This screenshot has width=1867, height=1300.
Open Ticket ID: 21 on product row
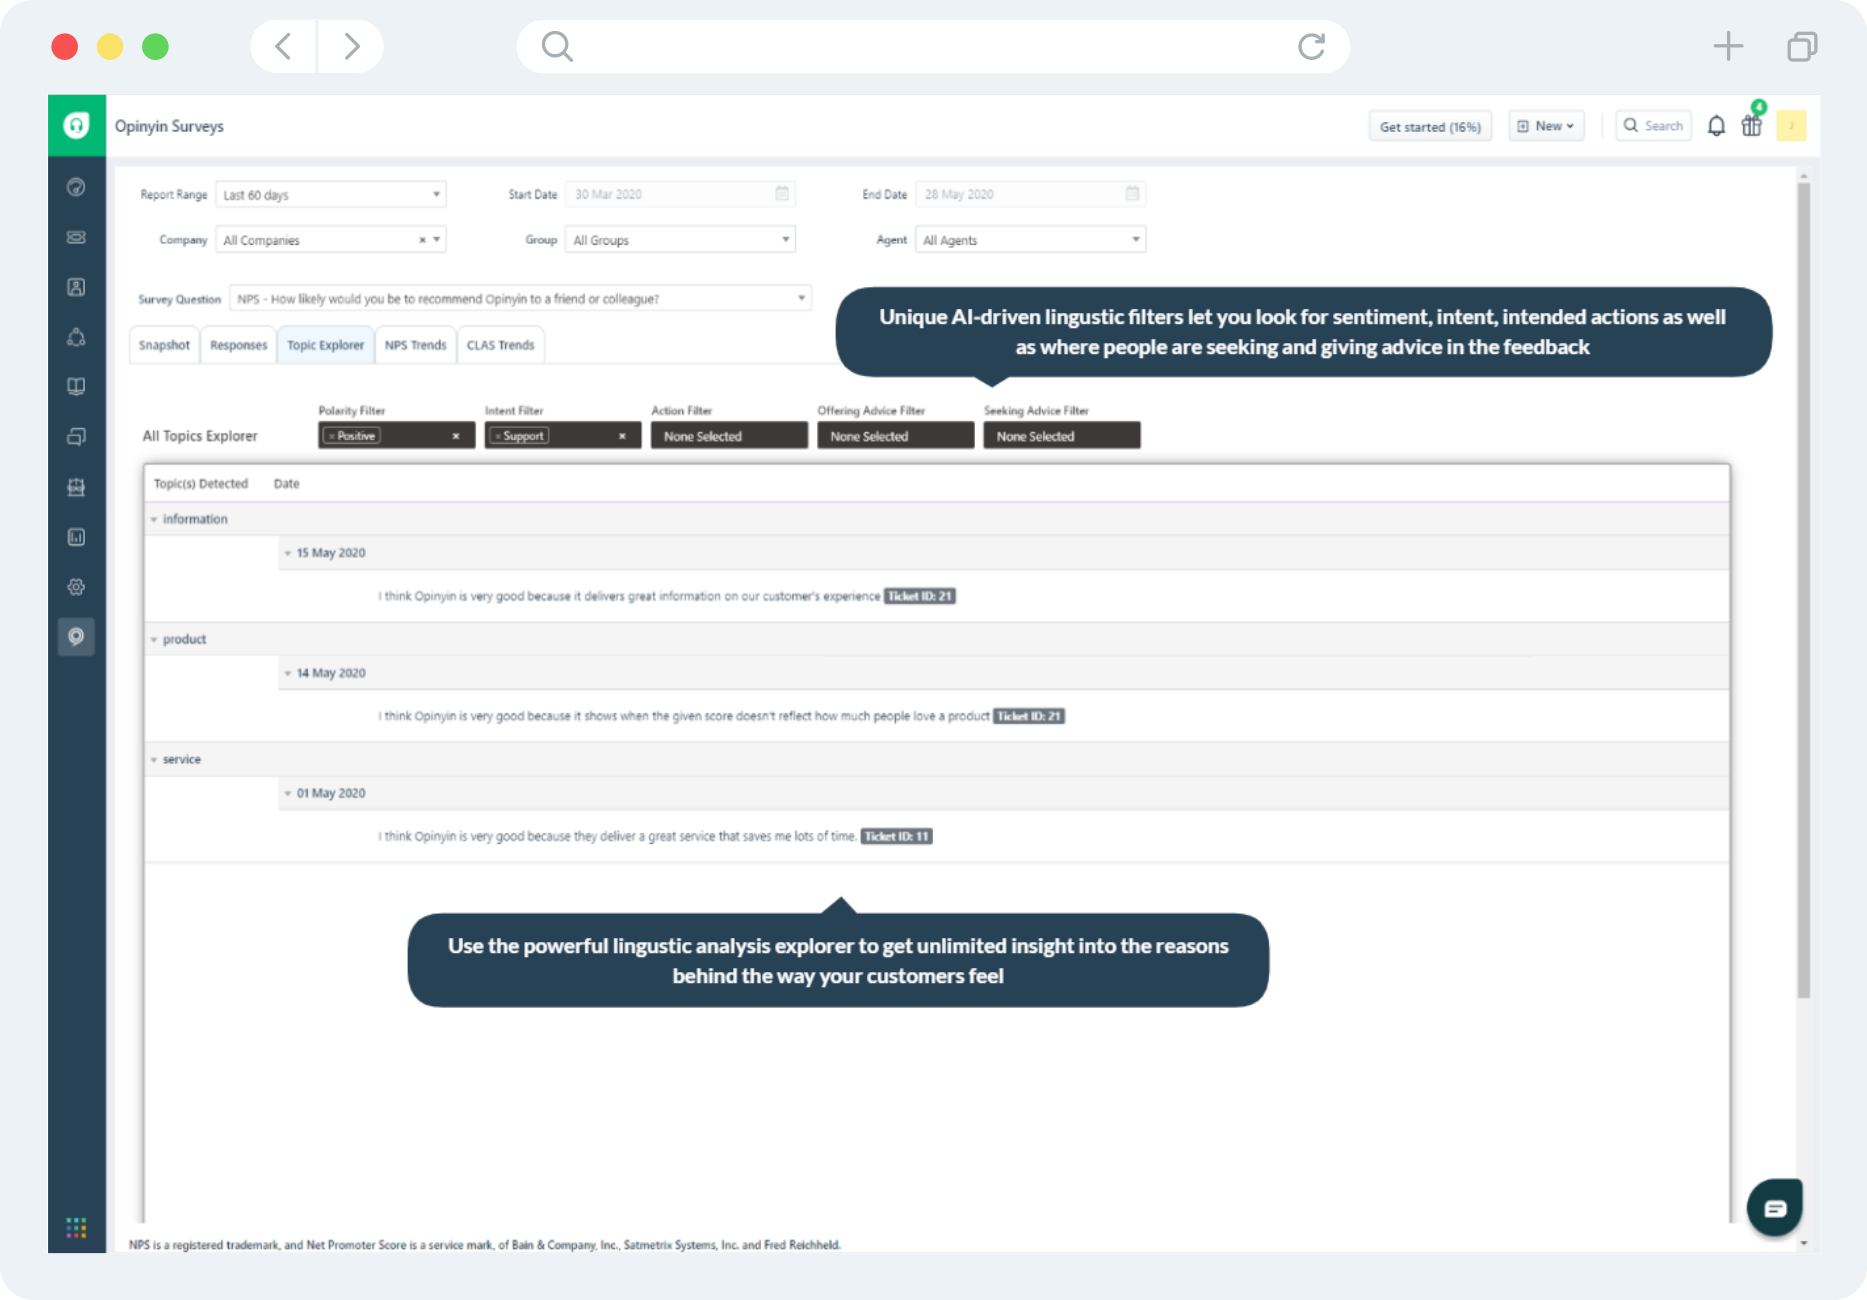(x=1029, y=716)
